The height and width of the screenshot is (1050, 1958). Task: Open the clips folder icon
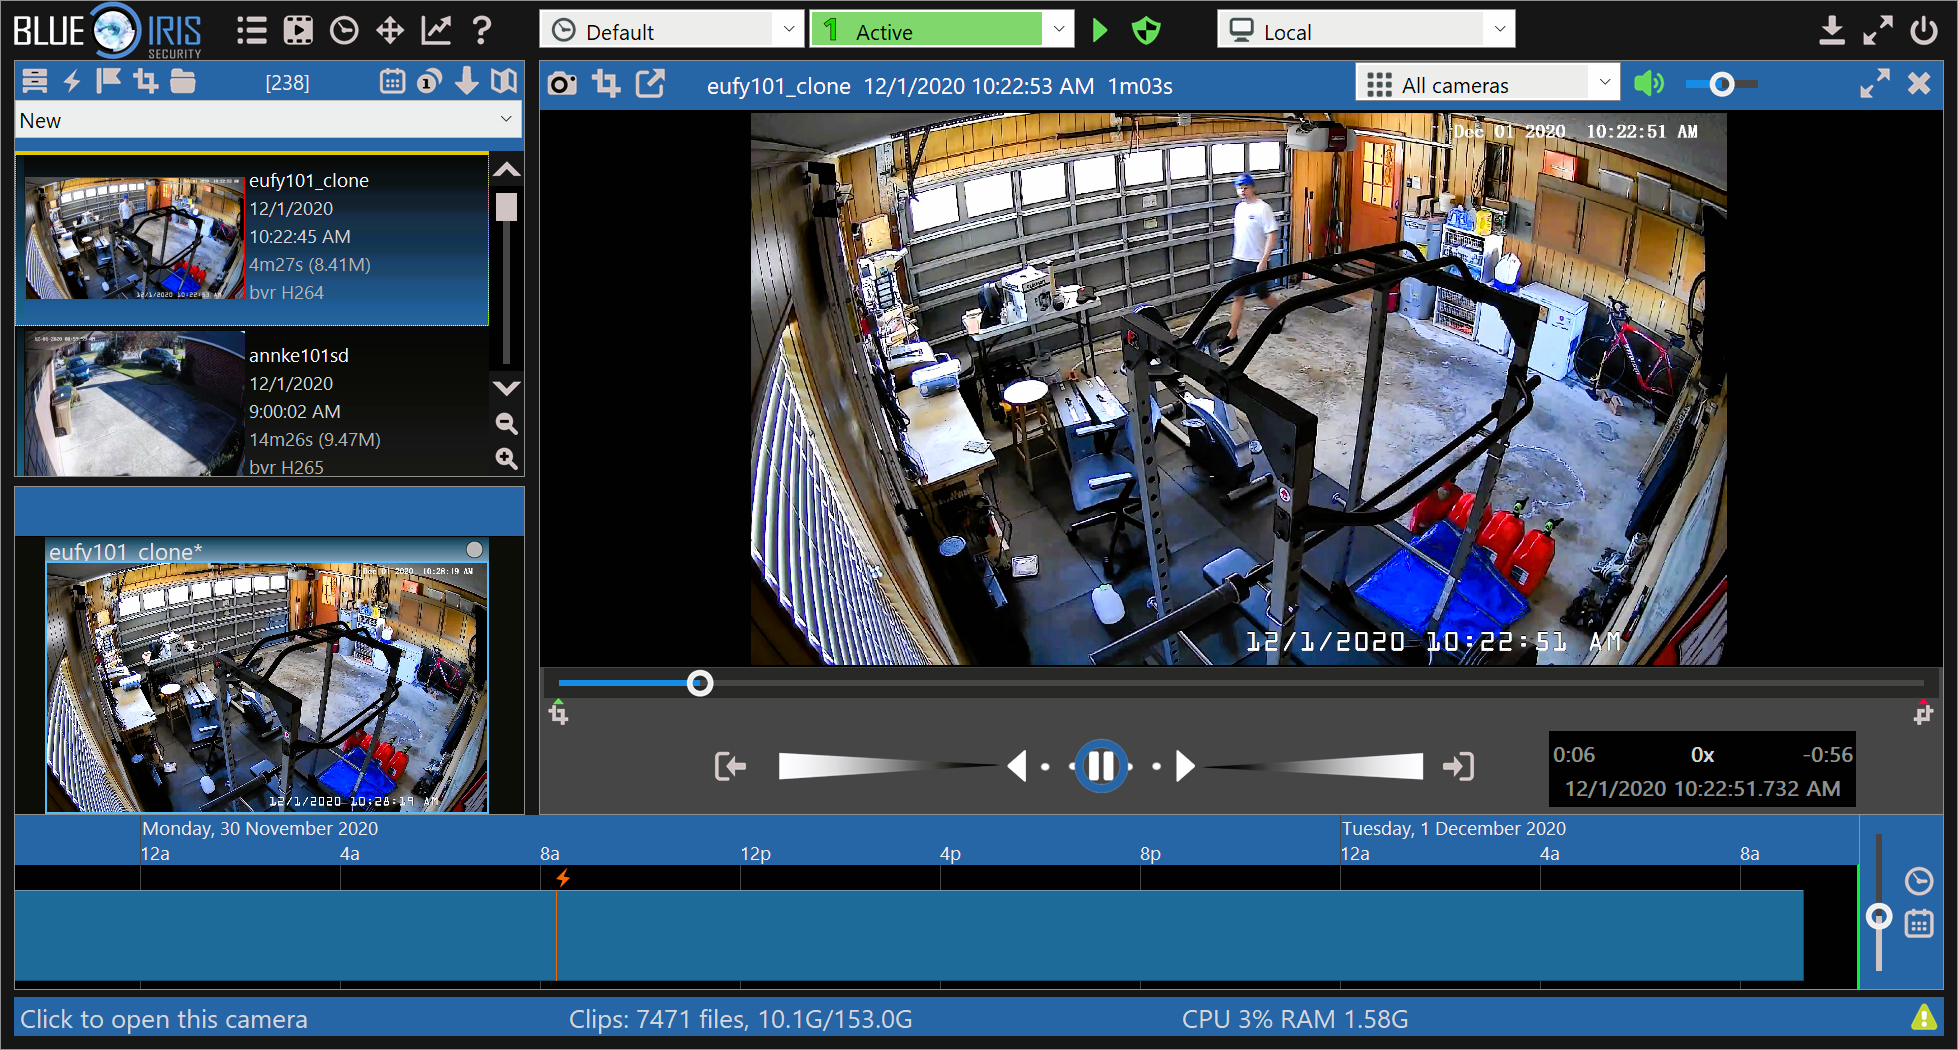click(183, 82)
